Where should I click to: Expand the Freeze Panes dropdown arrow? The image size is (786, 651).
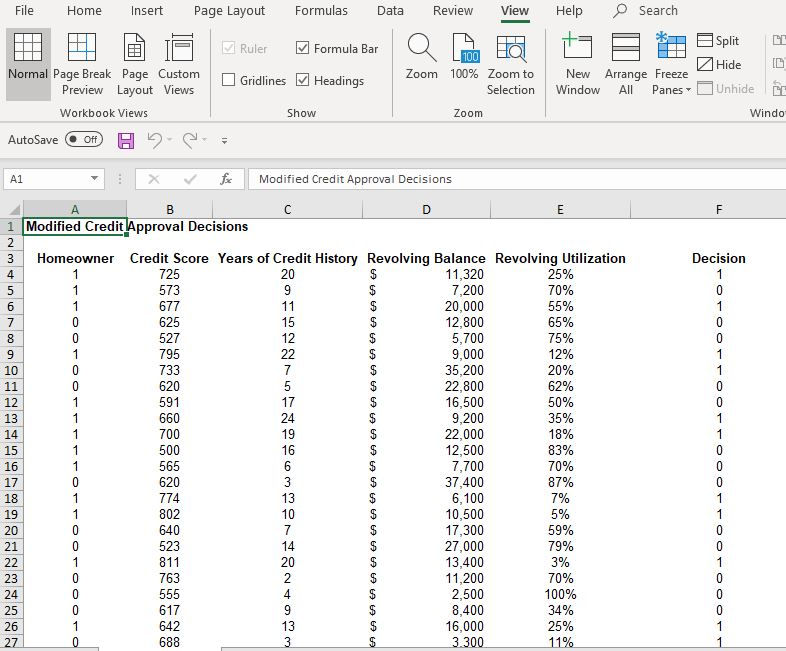pyautogui.click(x=688, y=90)
